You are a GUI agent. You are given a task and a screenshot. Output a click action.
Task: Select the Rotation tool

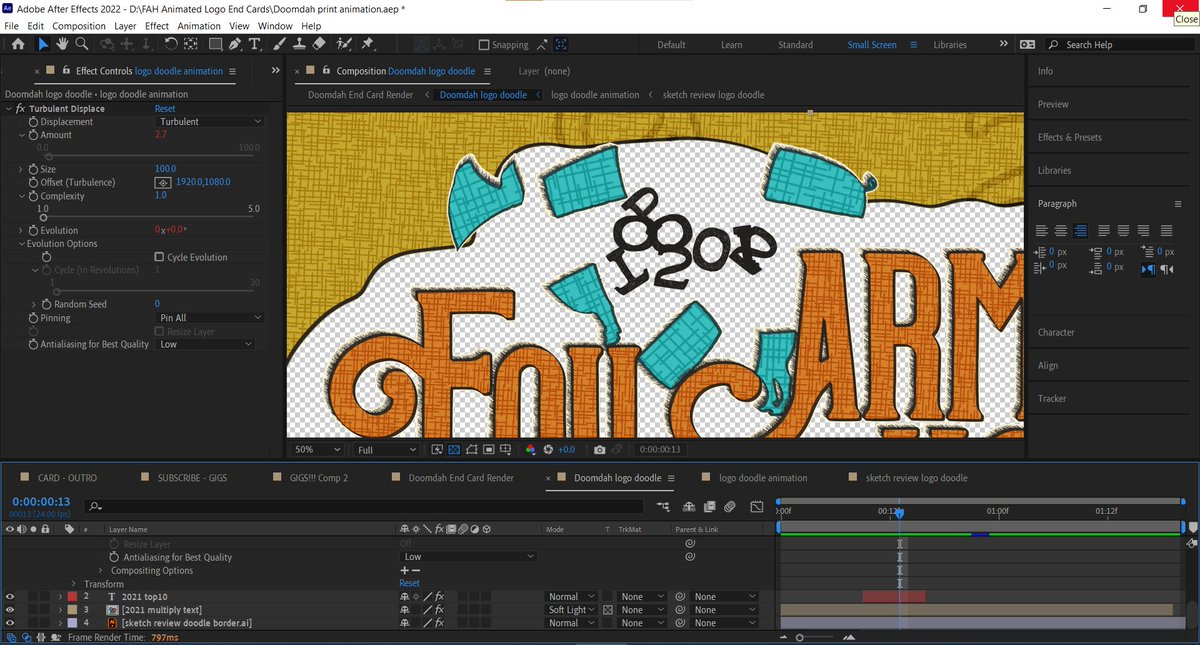(x=171, y=44)
